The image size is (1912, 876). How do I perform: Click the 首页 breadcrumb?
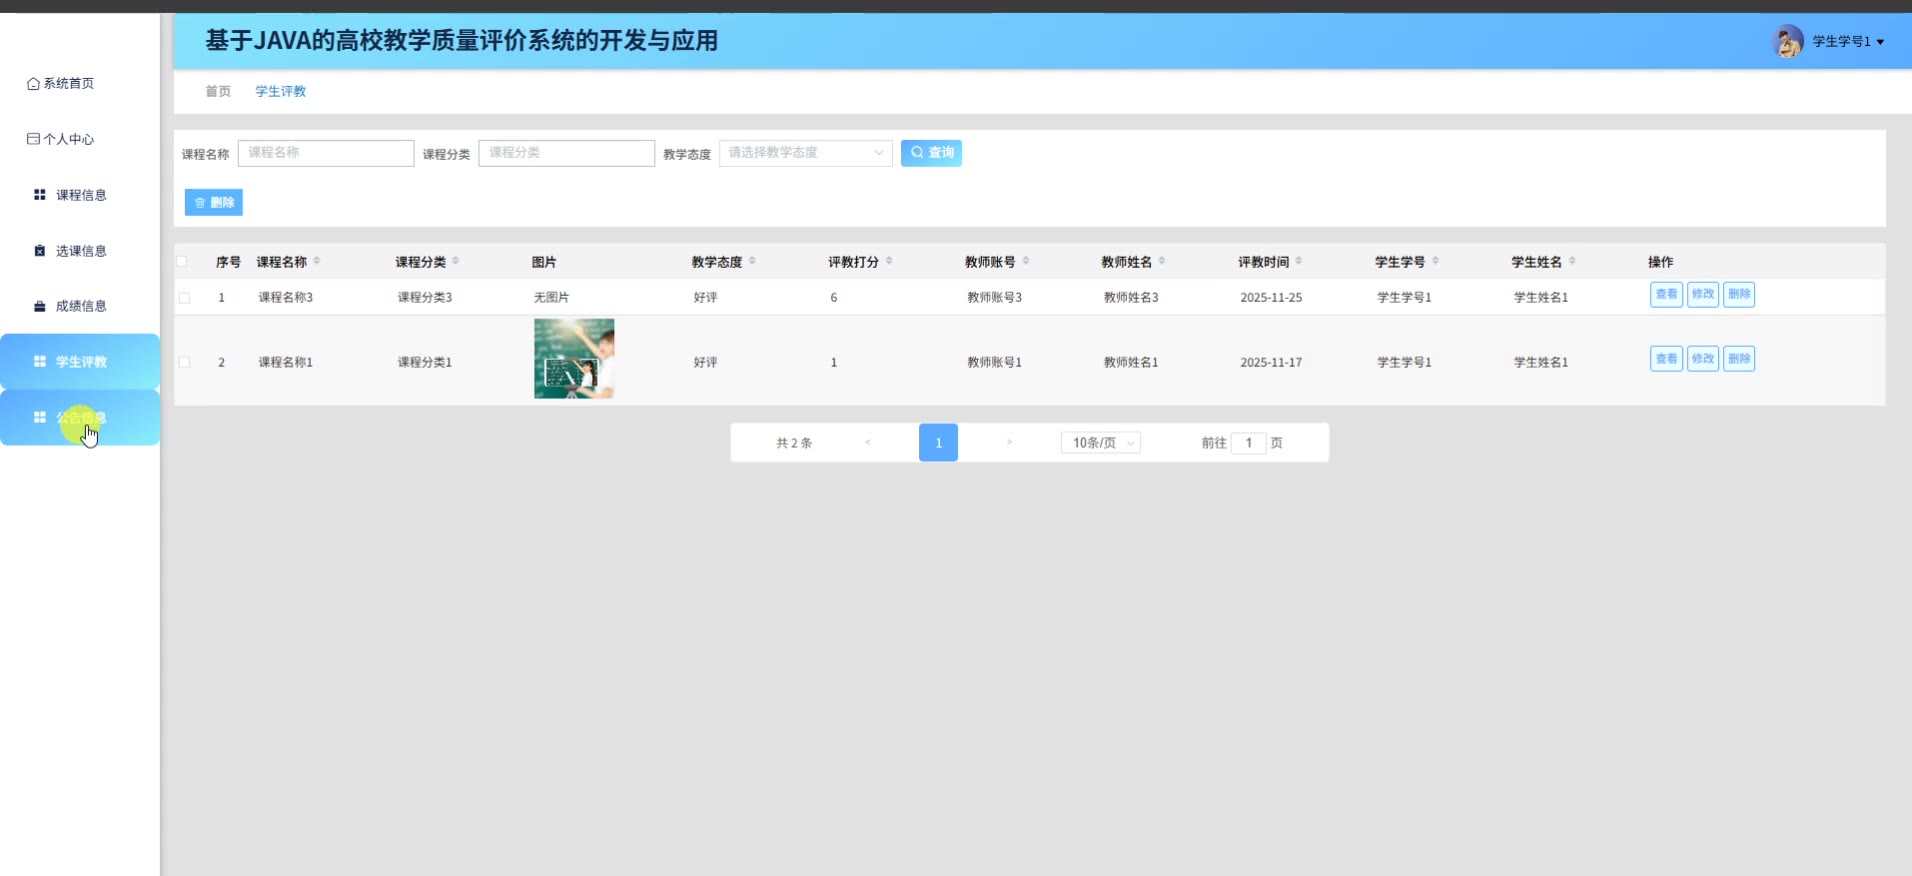point(218,91)
